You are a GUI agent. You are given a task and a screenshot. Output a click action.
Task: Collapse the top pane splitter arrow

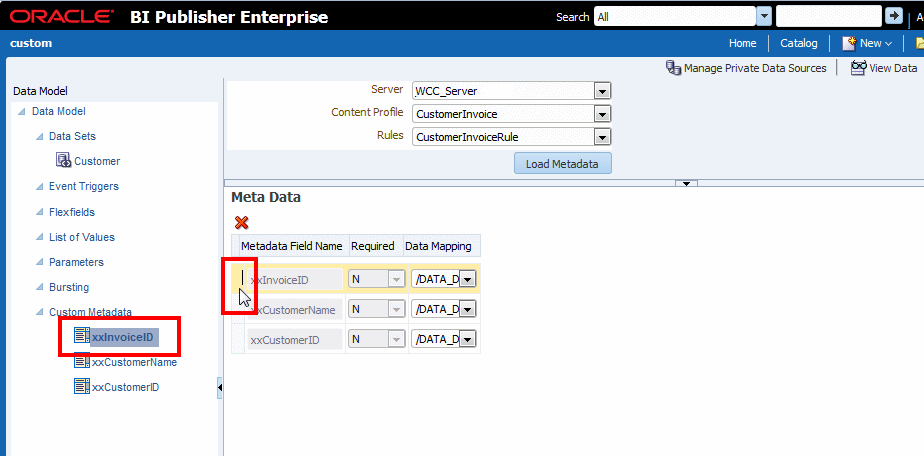point(686,183)
